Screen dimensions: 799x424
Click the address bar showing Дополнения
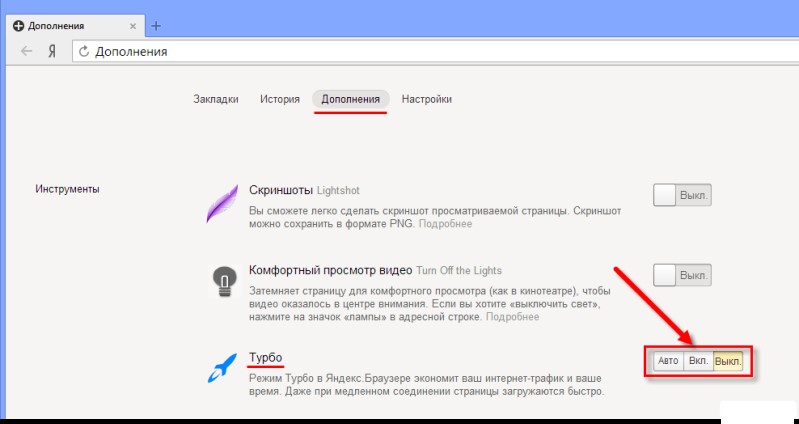pyautogui.click(x=436, y=51)
